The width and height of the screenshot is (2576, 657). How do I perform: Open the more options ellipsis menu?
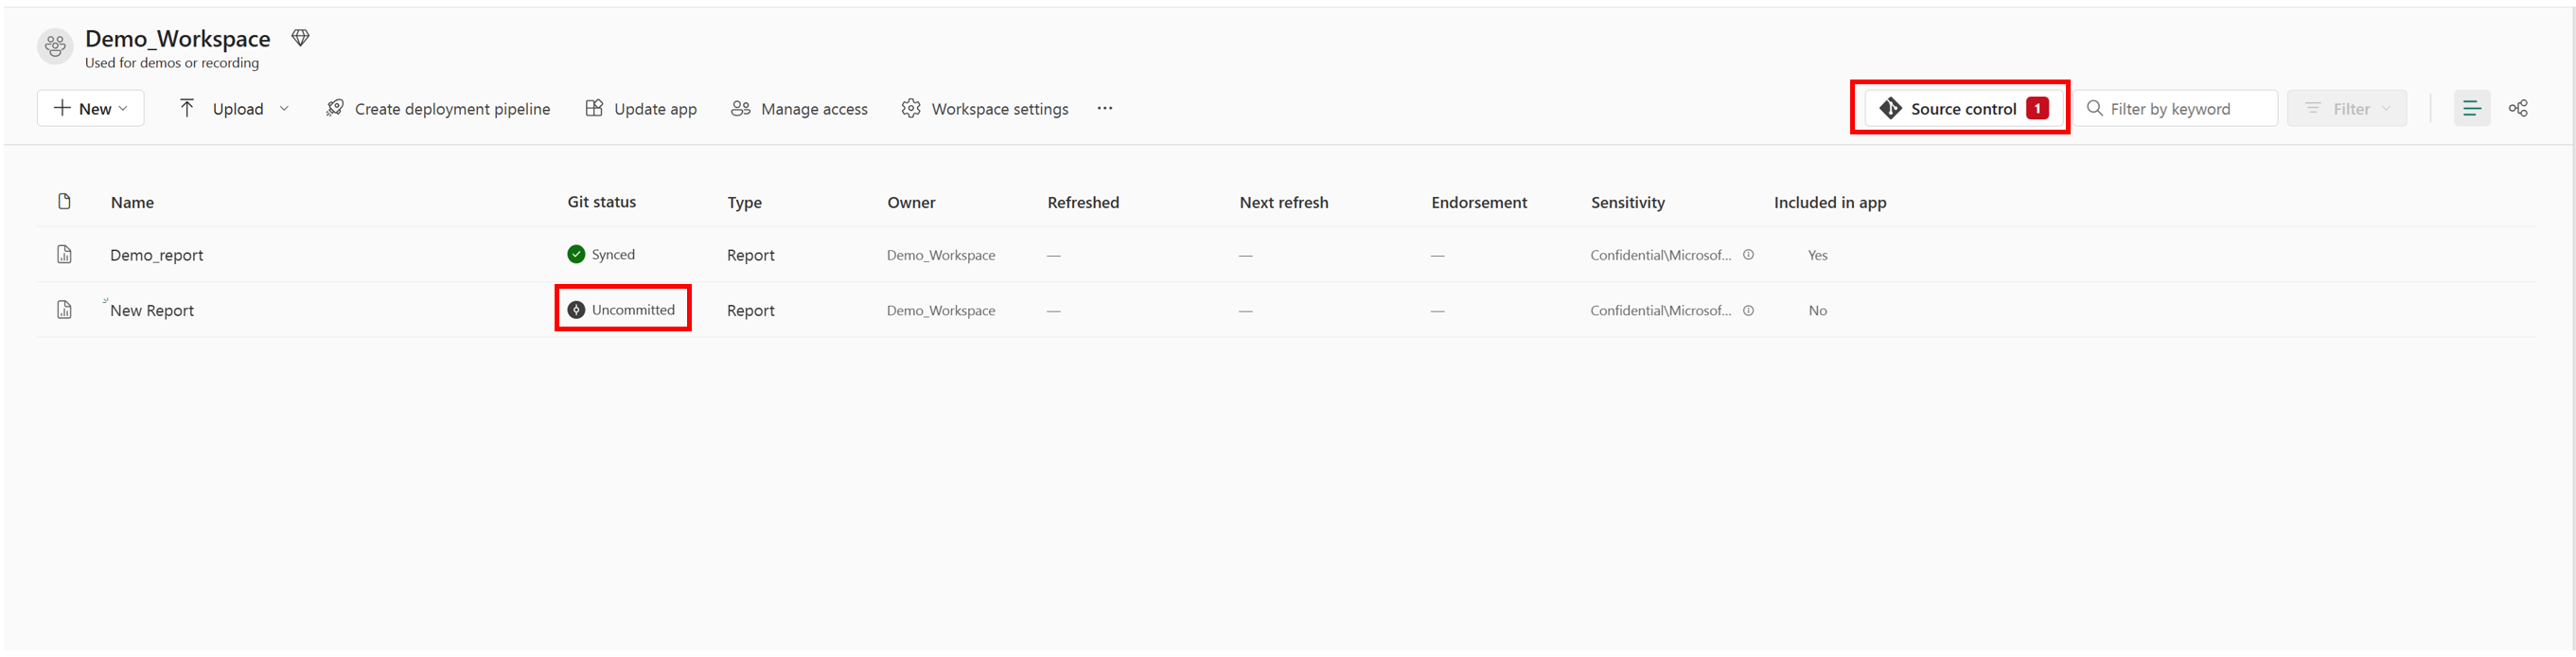point(1104,108)
